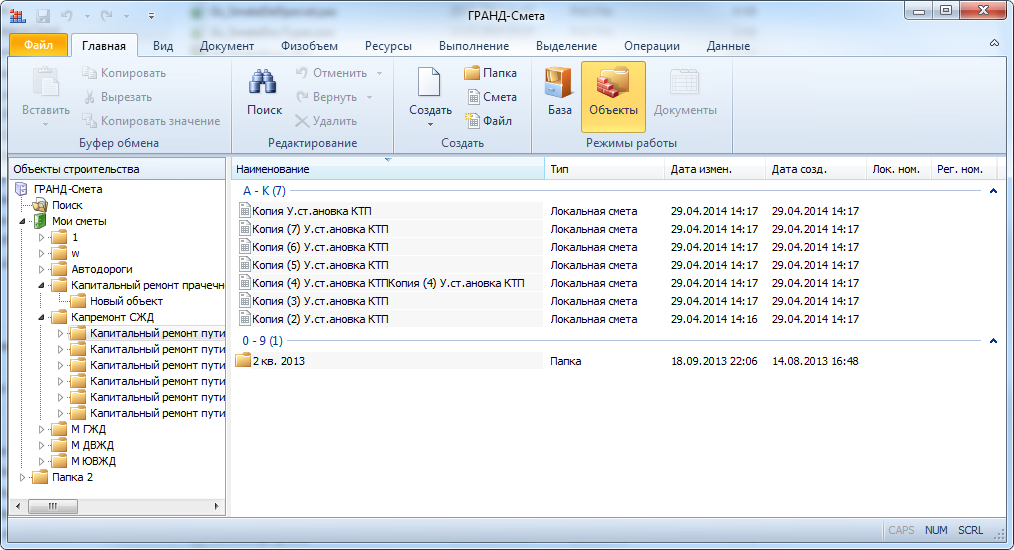The image size is (1014, 550).
Task: Sort by the Наименование column header
Action: click(x=388, y=169)
